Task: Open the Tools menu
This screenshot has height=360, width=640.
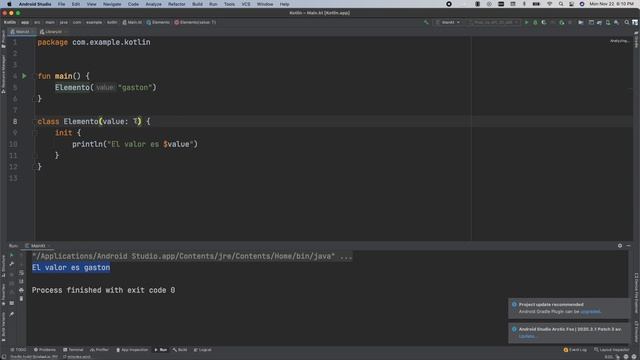Action: point(229,4)
